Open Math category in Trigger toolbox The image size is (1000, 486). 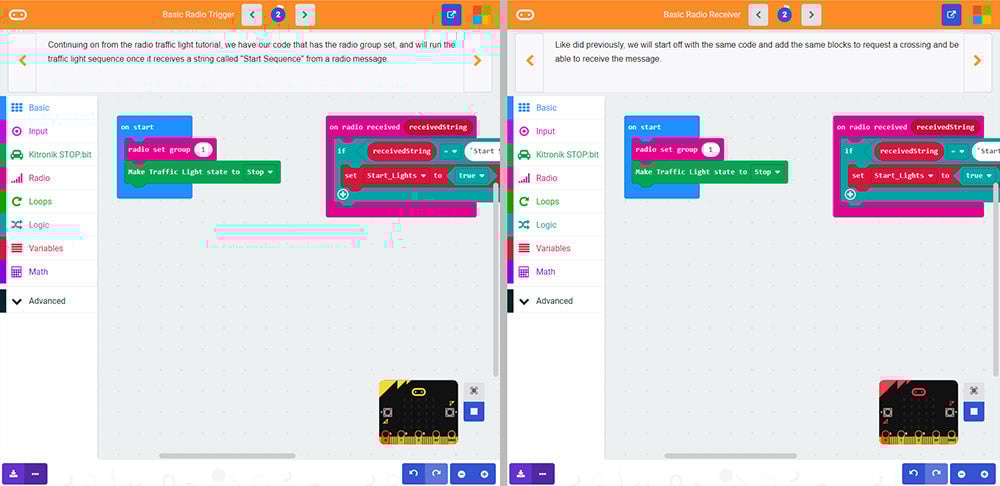tap(49, 272)
